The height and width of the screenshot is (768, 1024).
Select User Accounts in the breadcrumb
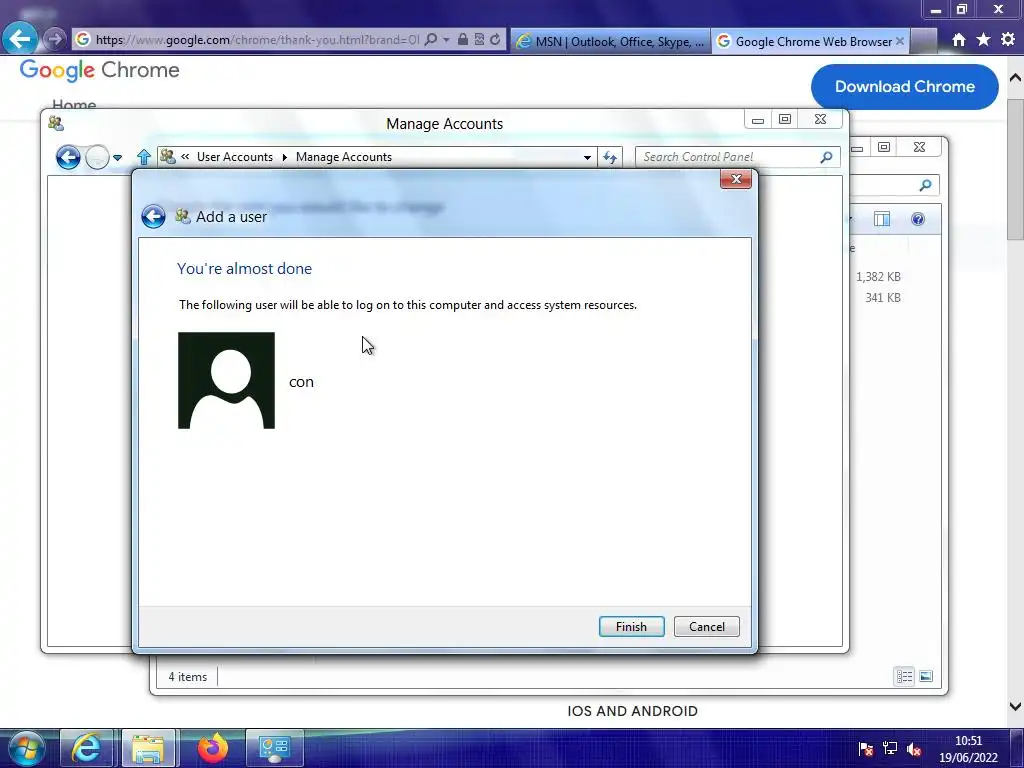tap(234, 157)
